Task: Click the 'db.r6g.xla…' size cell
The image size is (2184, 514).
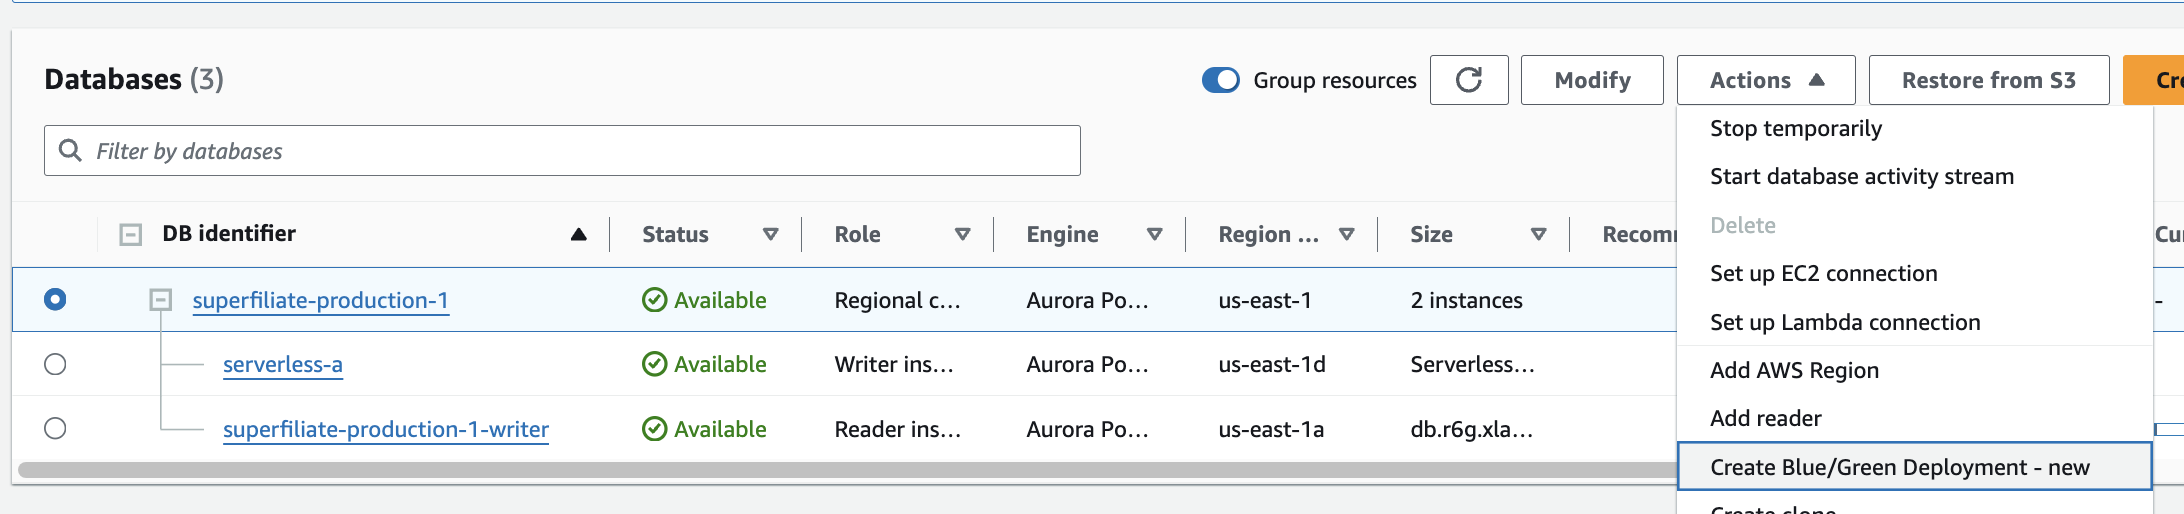Action: [1471, 429]
